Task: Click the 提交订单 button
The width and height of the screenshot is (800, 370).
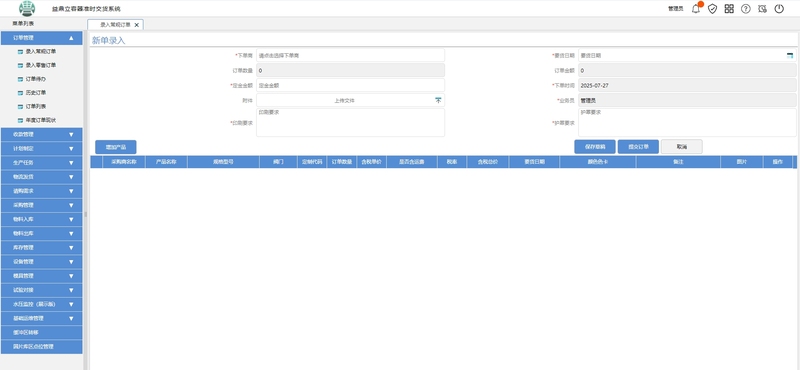Action: coord(638,147)
